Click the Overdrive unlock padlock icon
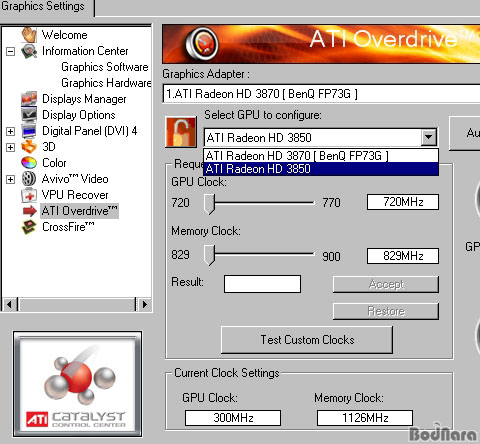Image resolution: width=480 pixels, height=444 pixels. 181,132
